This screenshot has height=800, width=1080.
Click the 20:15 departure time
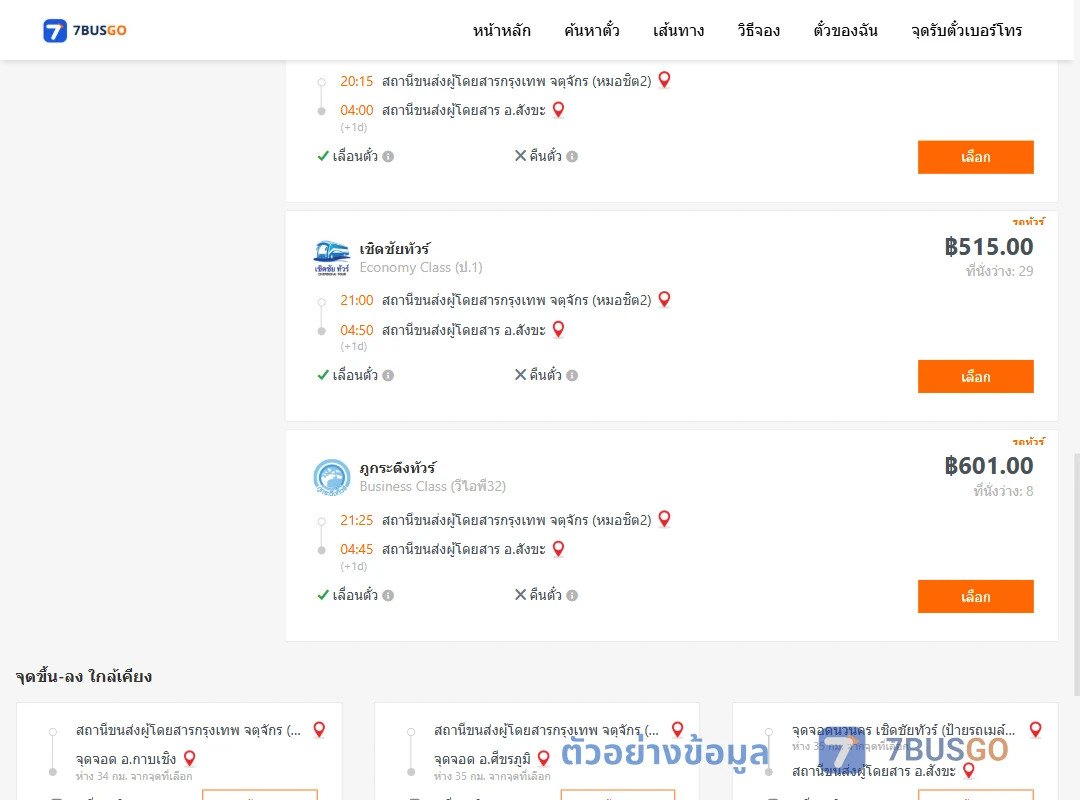pyautogui.click(x=357, y=81)
